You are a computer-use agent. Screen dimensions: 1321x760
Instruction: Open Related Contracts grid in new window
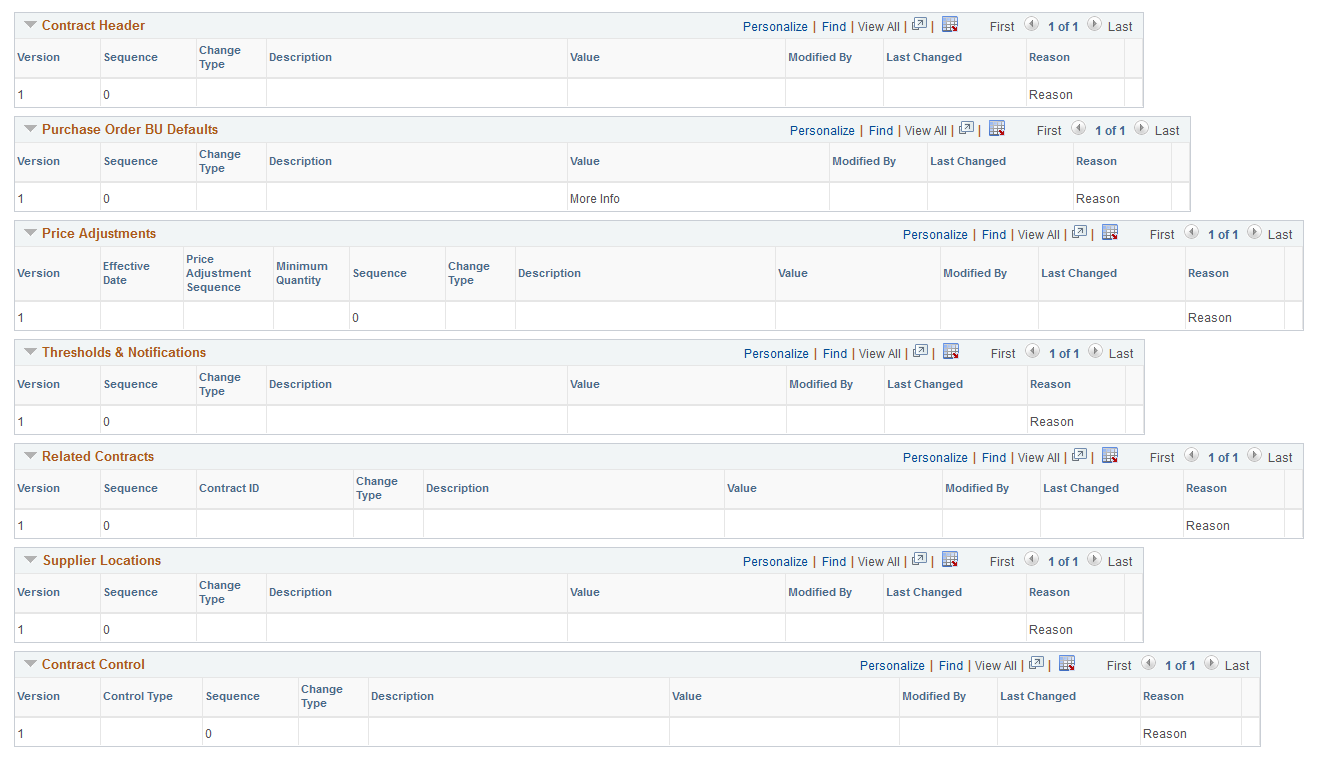[x=1080, y=456]
